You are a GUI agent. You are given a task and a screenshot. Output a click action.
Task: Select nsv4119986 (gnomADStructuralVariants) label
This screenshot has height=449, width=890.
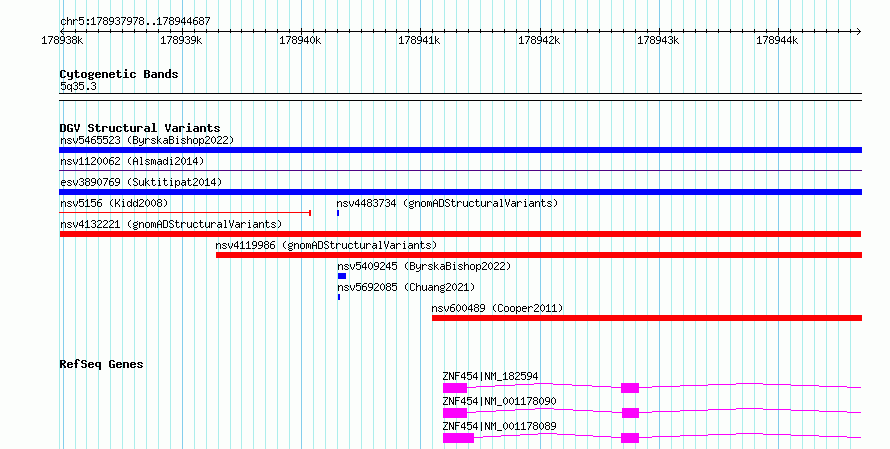[x=326, y=245]
